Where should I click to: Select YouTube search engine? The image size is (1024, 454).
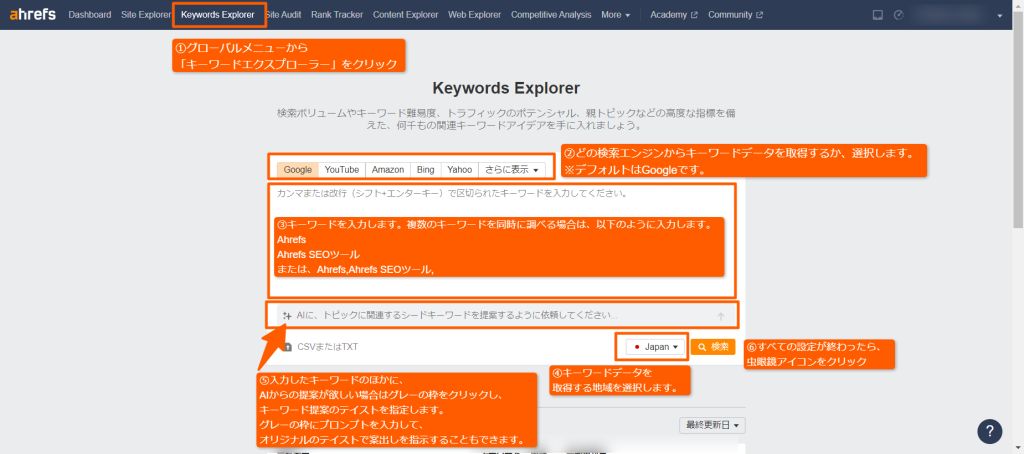pyautogui.click(x=342, y=170)
